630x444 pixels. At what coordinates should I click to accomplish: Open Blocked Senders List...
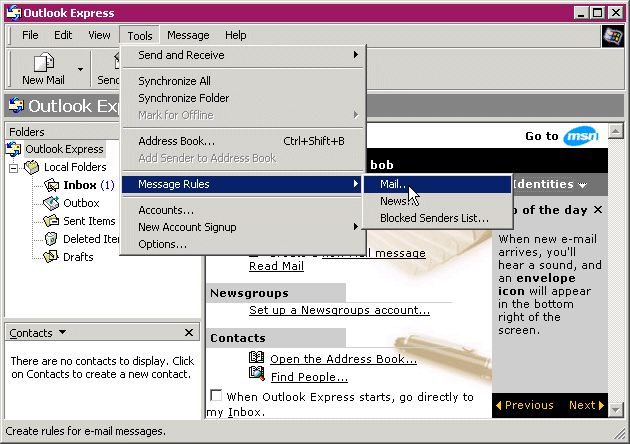(x=437, y=218)
